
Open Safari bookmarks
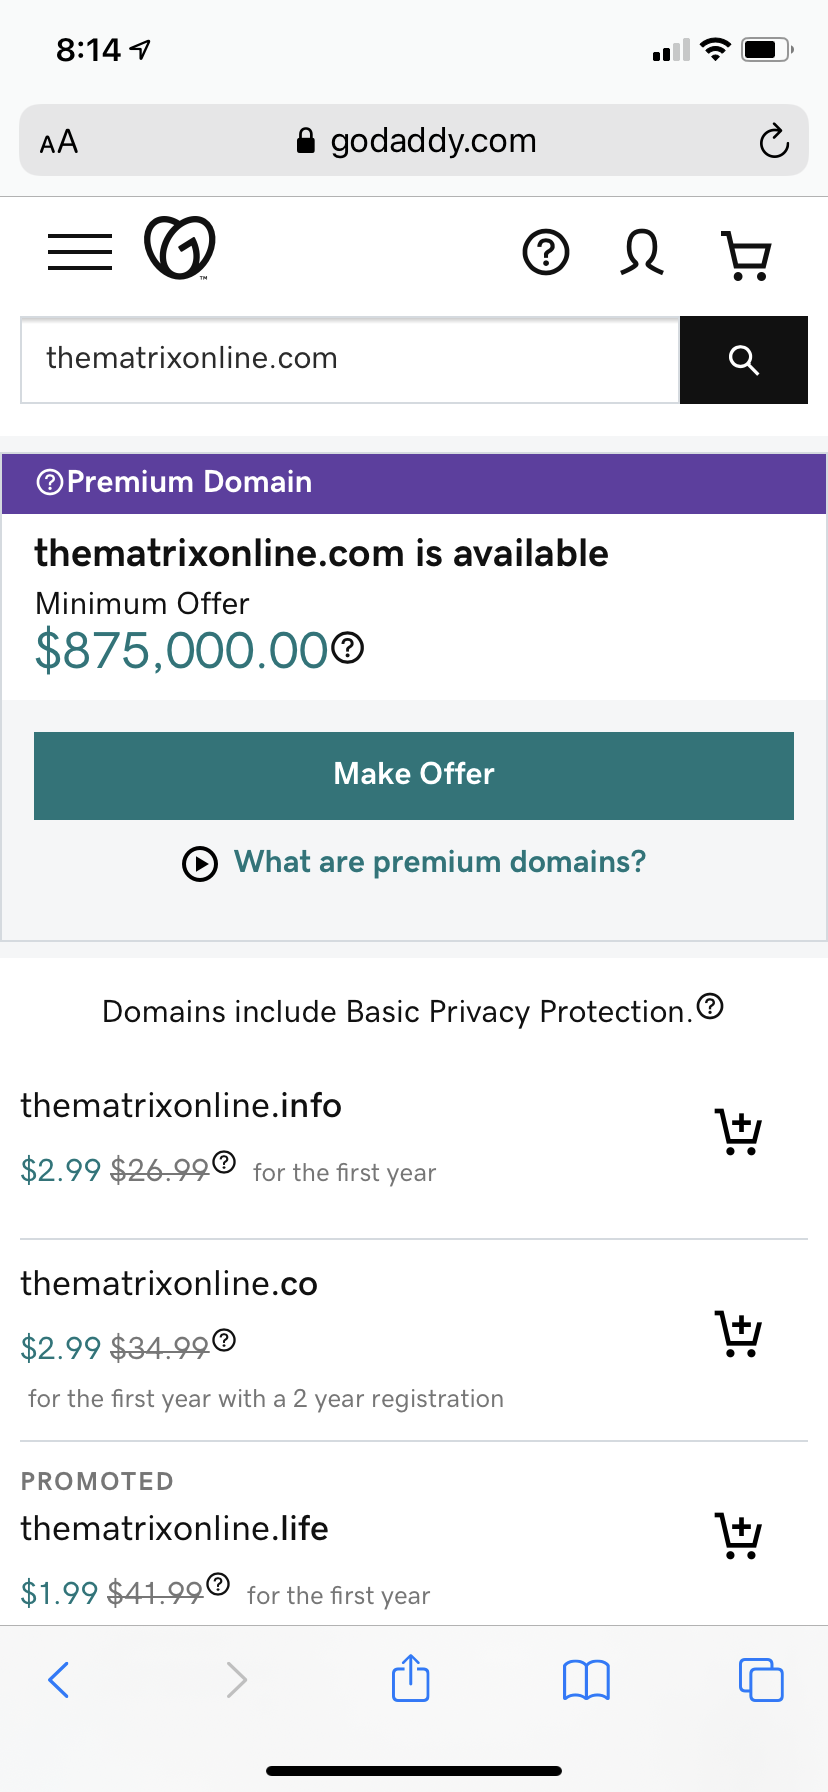point(586,1680)
